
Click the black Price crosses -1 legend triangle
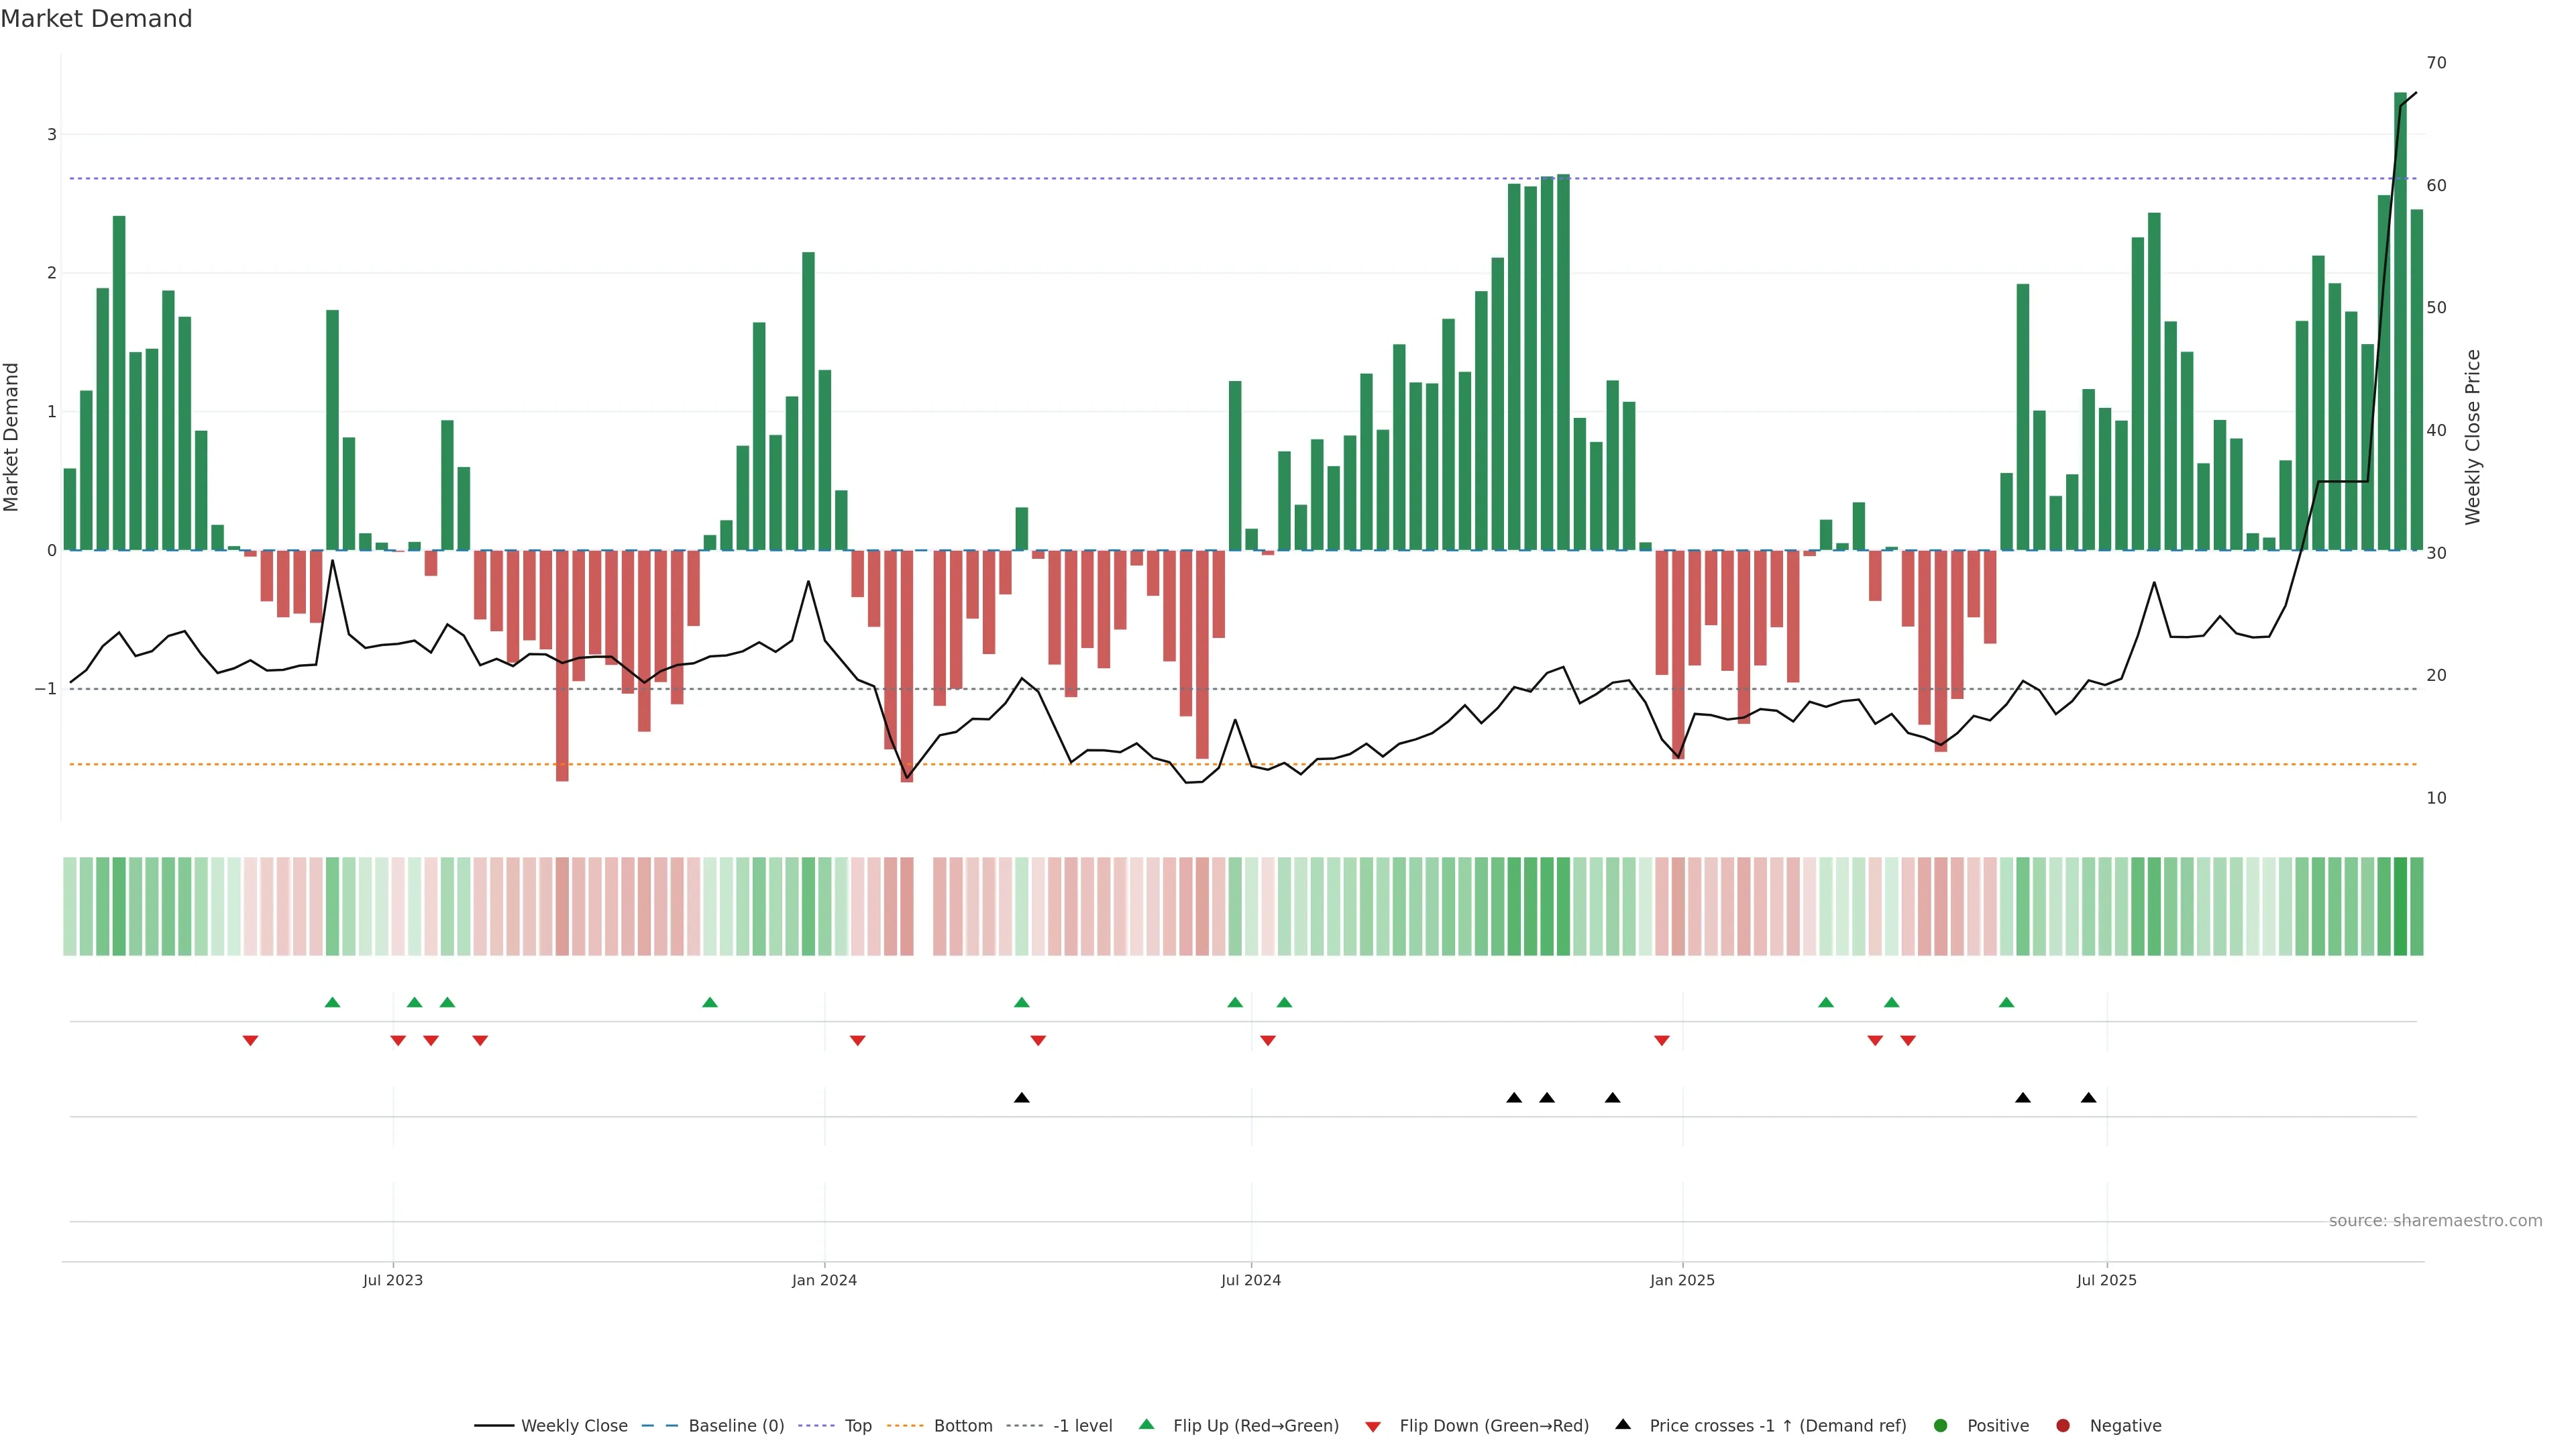[x=1623, y=1424]
